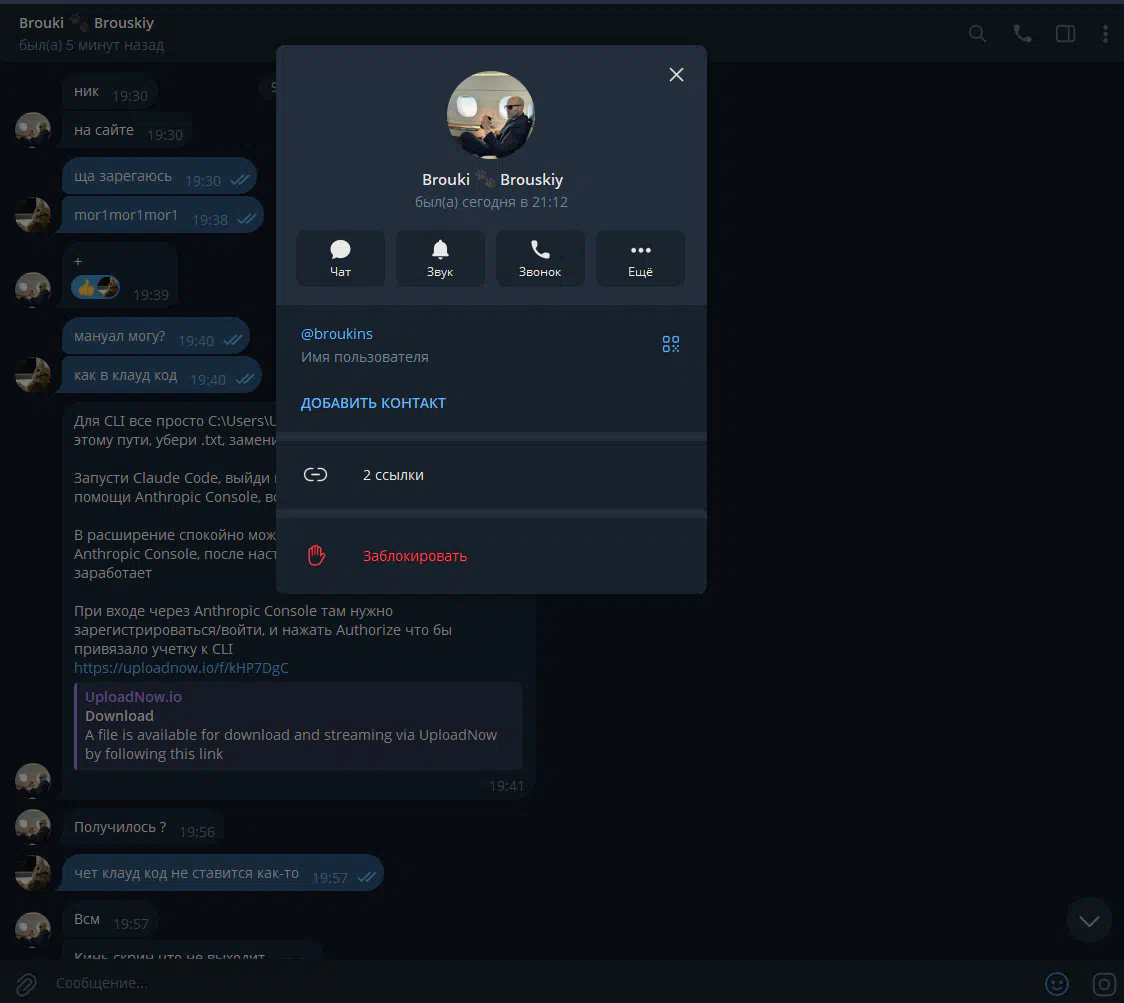Toggle the right sidebar panel icon
Image resolution: width=1124 pixels, height=1003 pixels.
(x=1065, y=33)
